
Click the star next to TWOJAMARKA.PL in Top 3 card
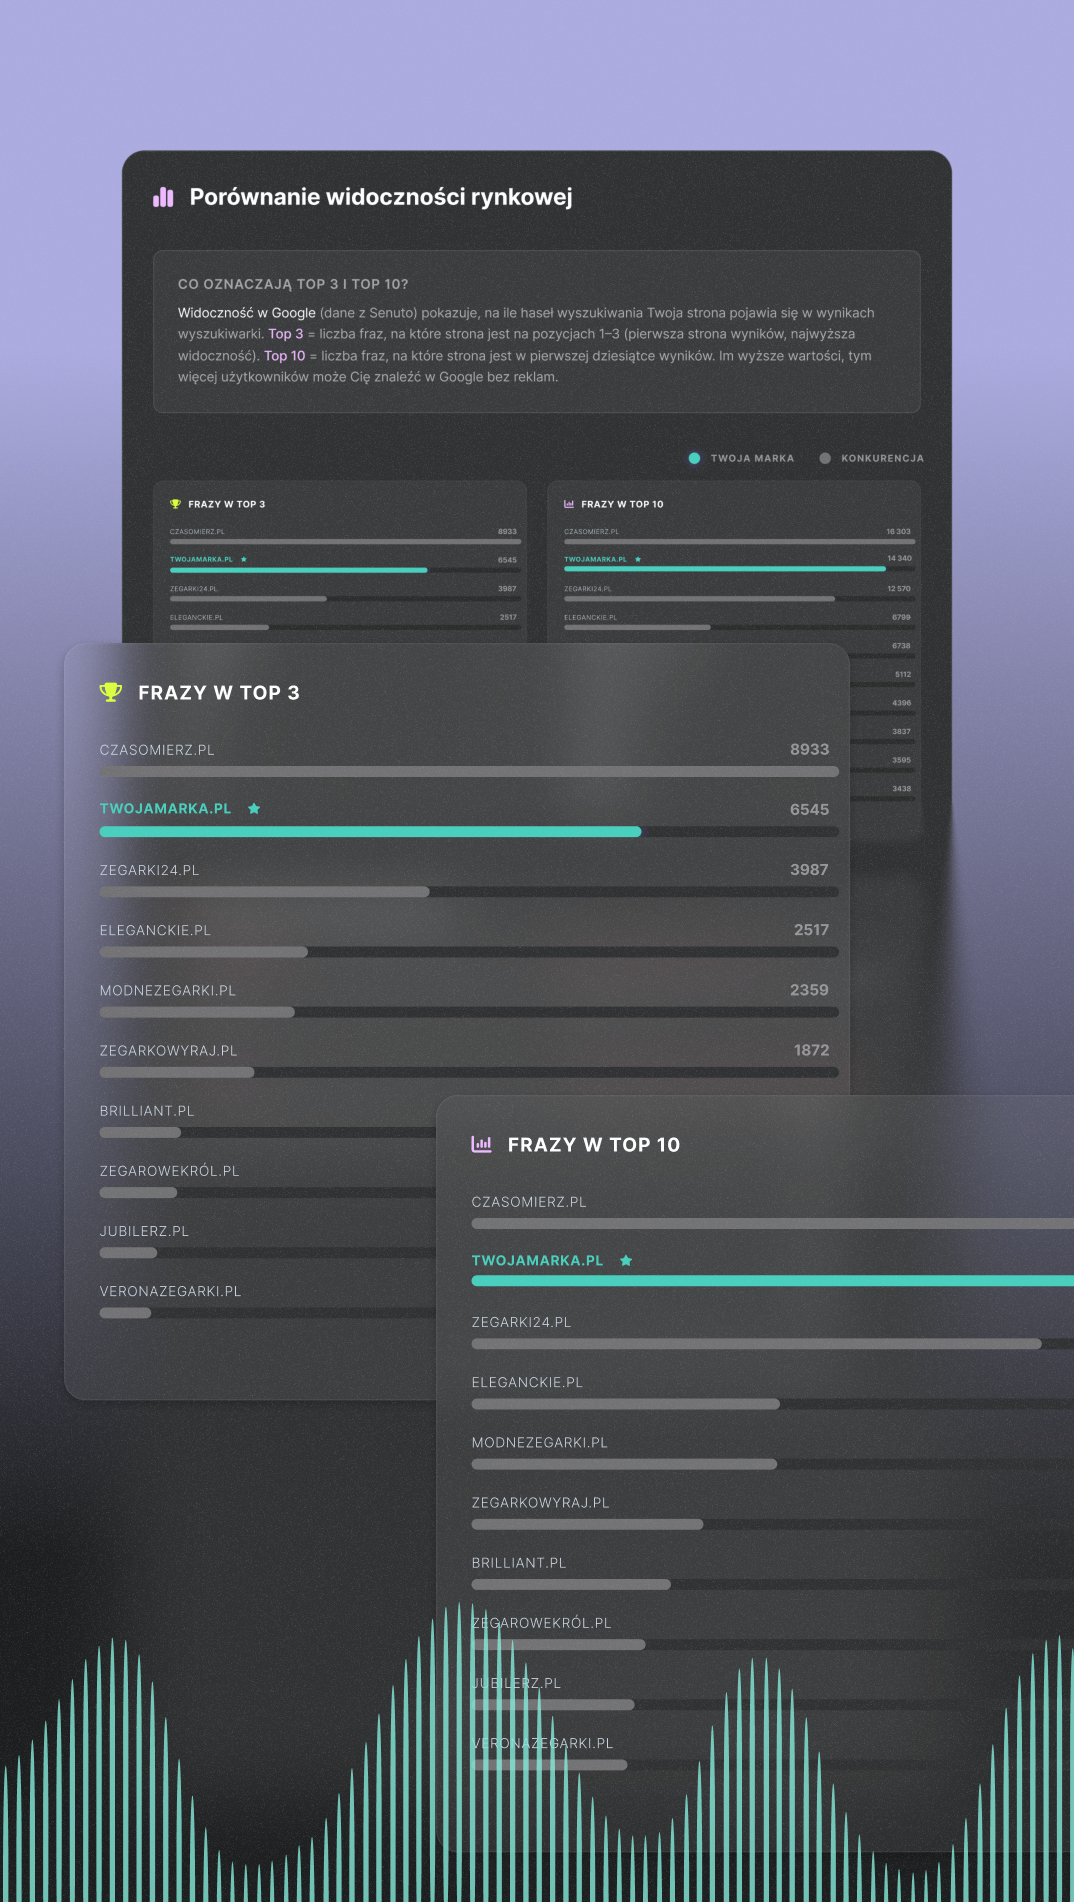254,808
